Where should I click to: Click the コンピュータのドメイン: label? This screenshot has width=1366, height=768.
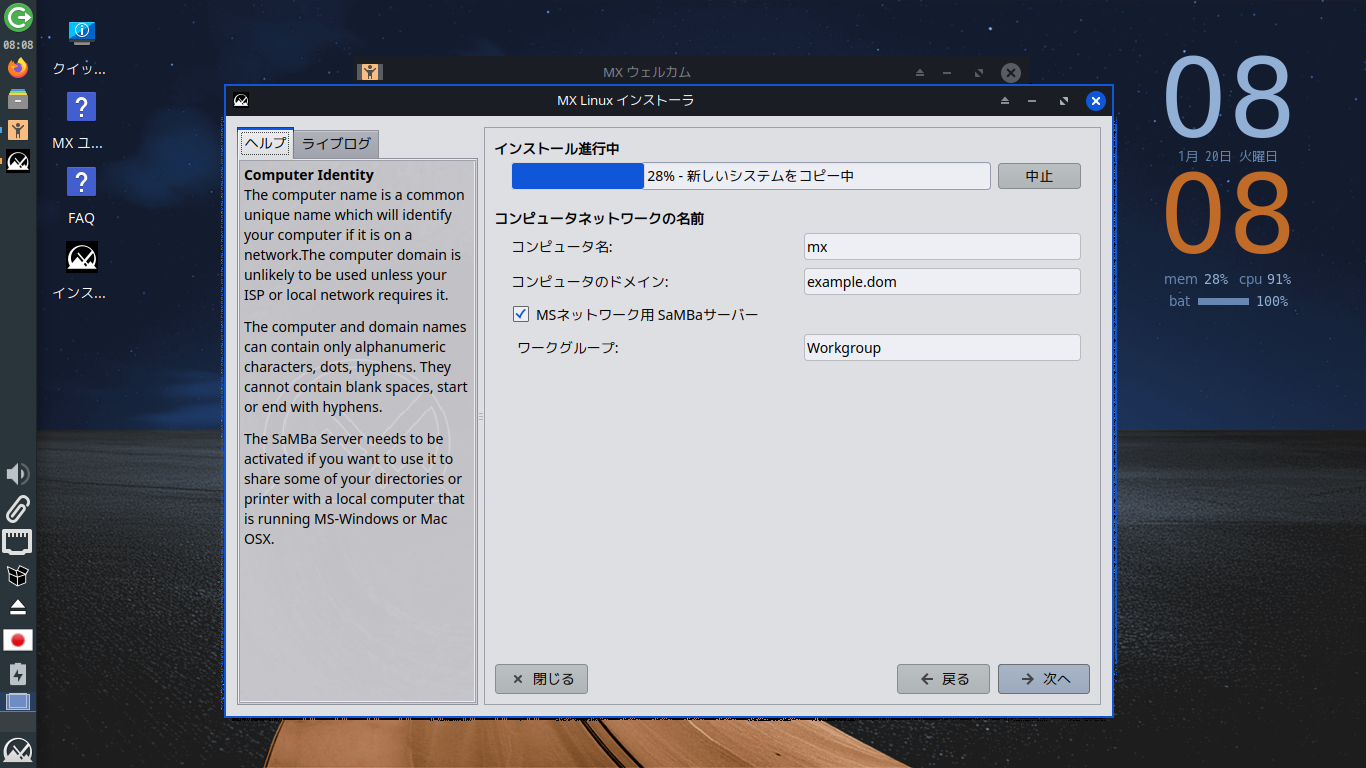[590, 282]
